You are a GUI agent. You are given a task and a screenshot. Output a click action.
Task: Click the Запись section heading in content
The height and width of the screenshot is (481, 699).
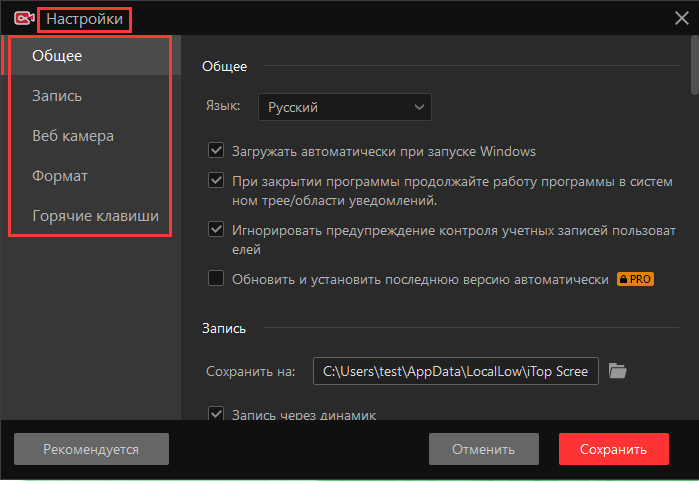point(224,329)
